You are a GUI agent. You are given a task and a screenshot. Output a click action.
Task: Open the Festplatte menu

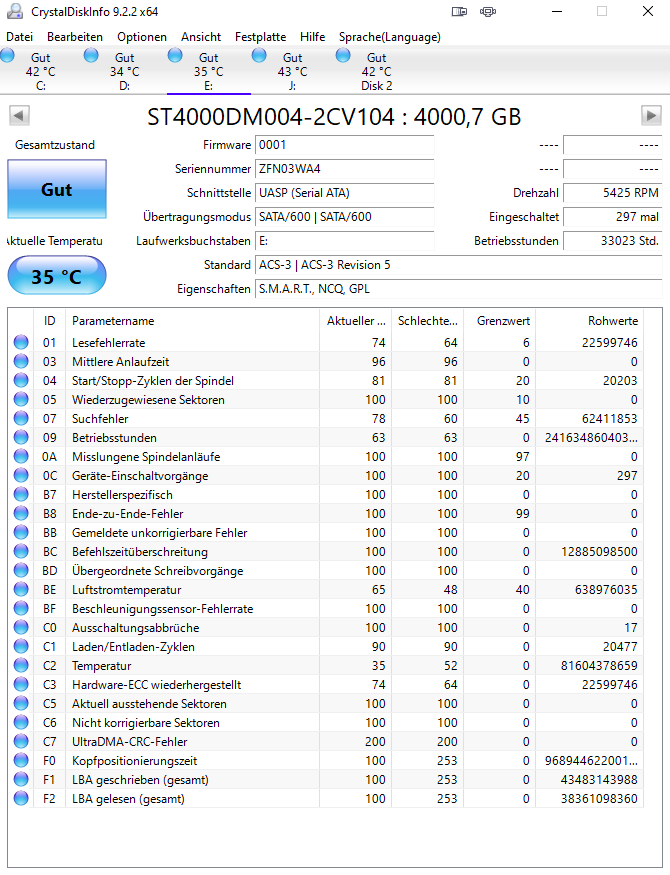pos(260,37)
